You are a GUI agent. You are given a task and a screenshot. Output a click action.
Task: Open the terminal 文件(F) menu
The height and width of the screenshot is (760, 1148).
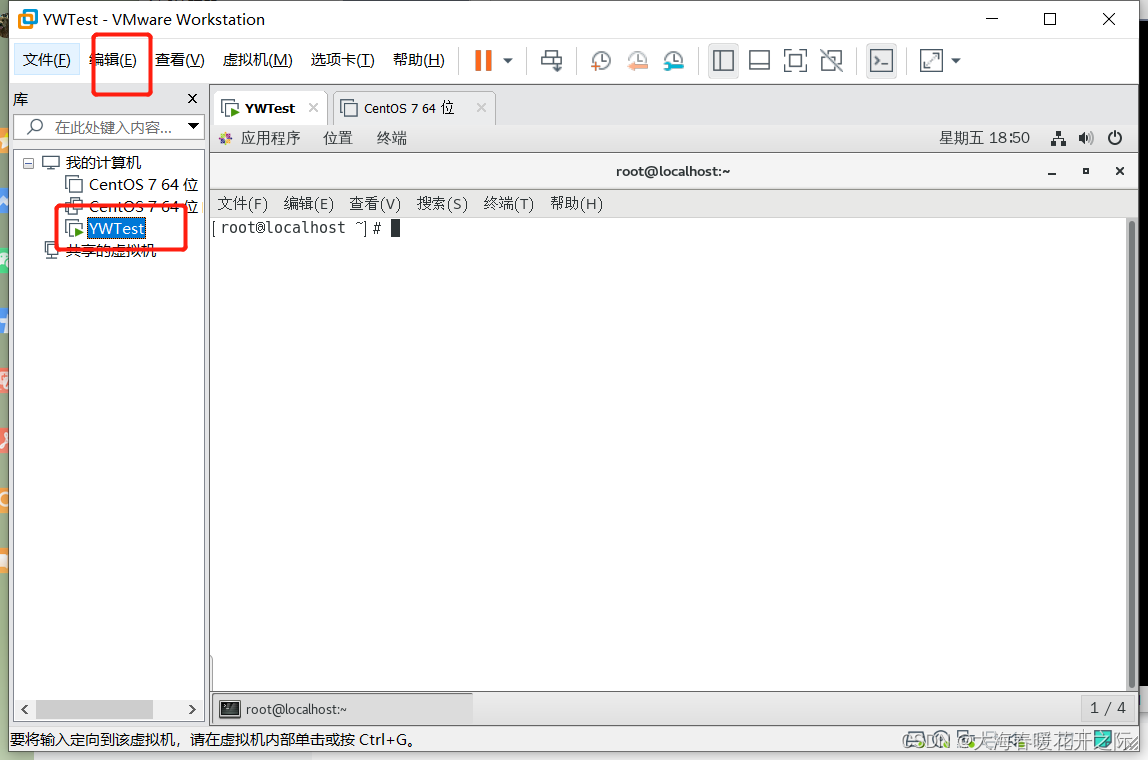(x=242, y=204)
